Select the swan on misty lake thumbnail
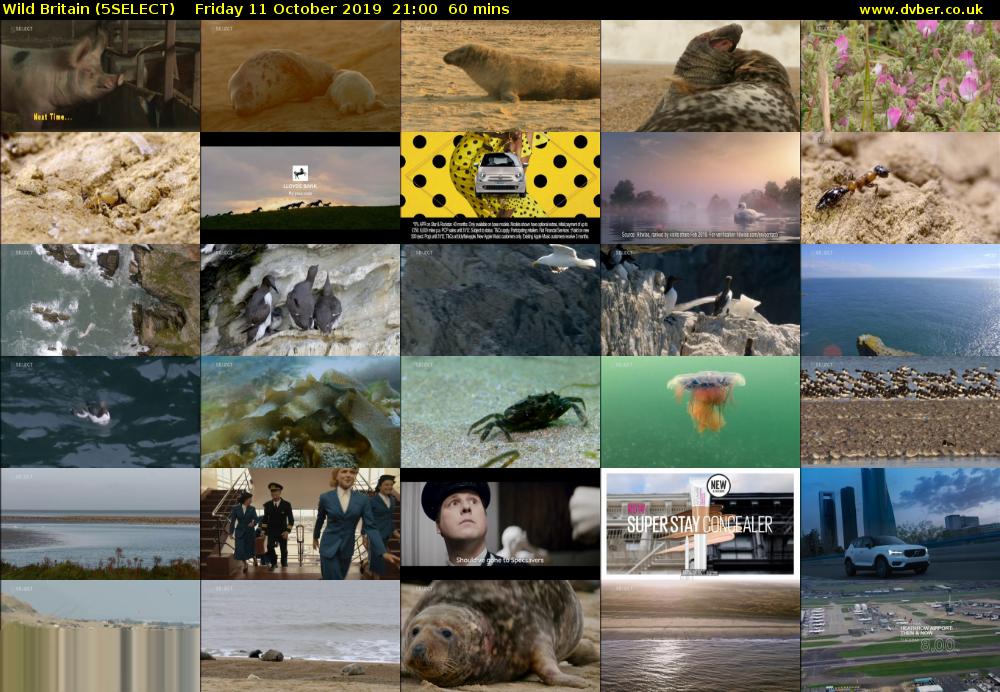This screenshot has width=1000, height=692. (700, 188)
